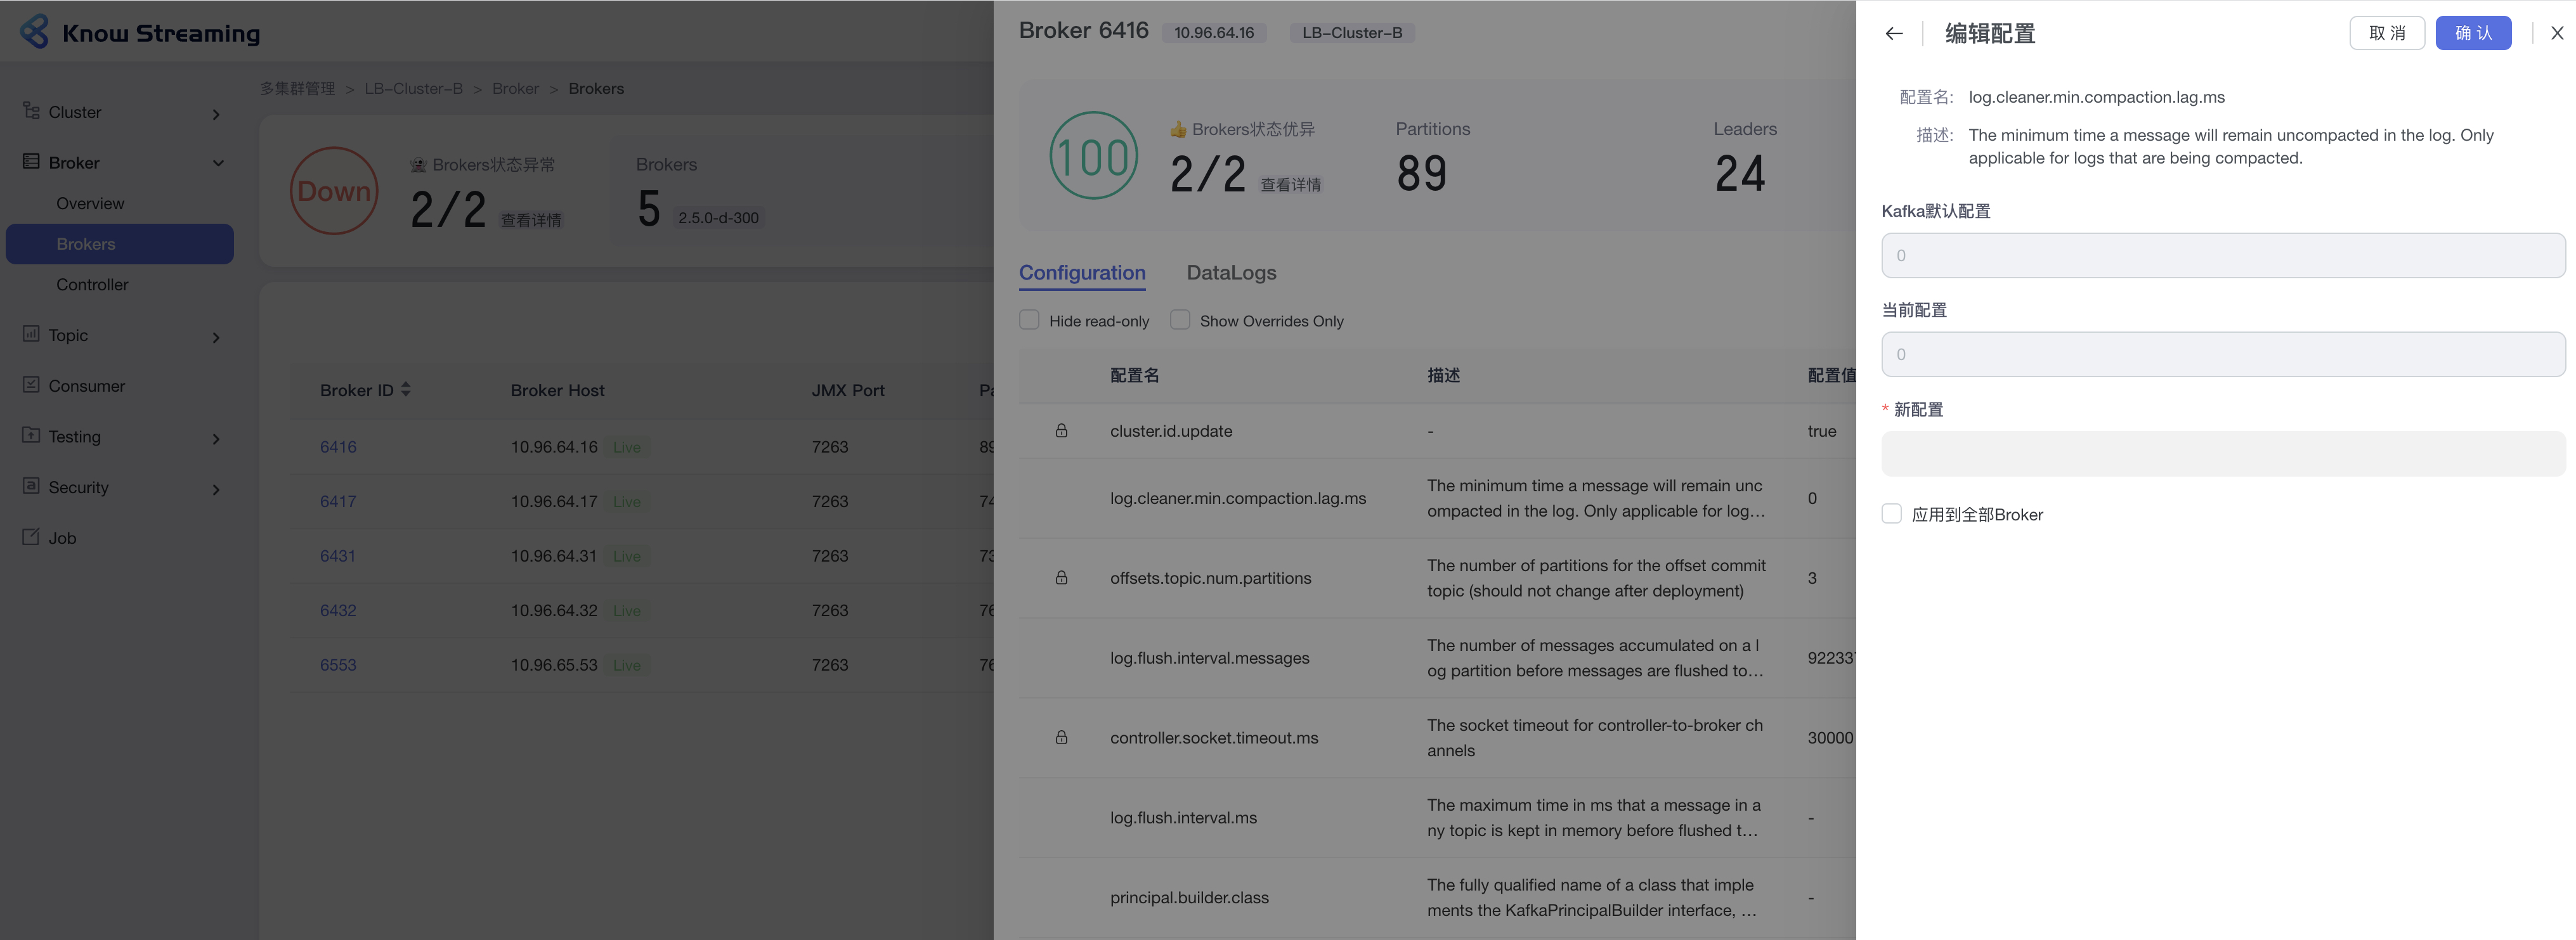Click the back arrow in edit configuration panel
The image size is (2576, 940).
coord(1893,33)
